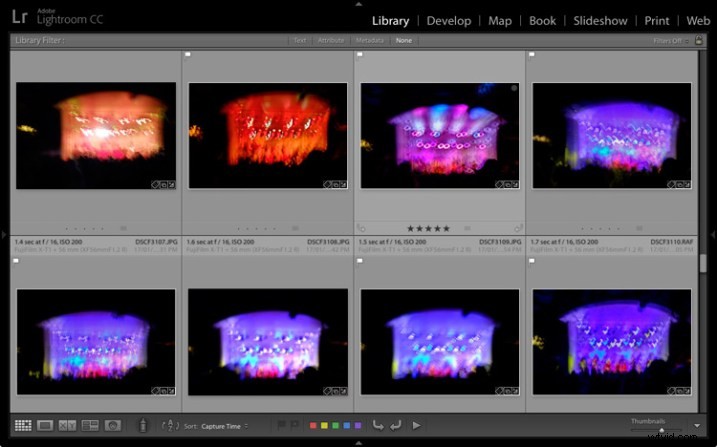Toggle the color label box on DSCF3107.JPG
Screen dimensions: 717x447
pos(123,228)
